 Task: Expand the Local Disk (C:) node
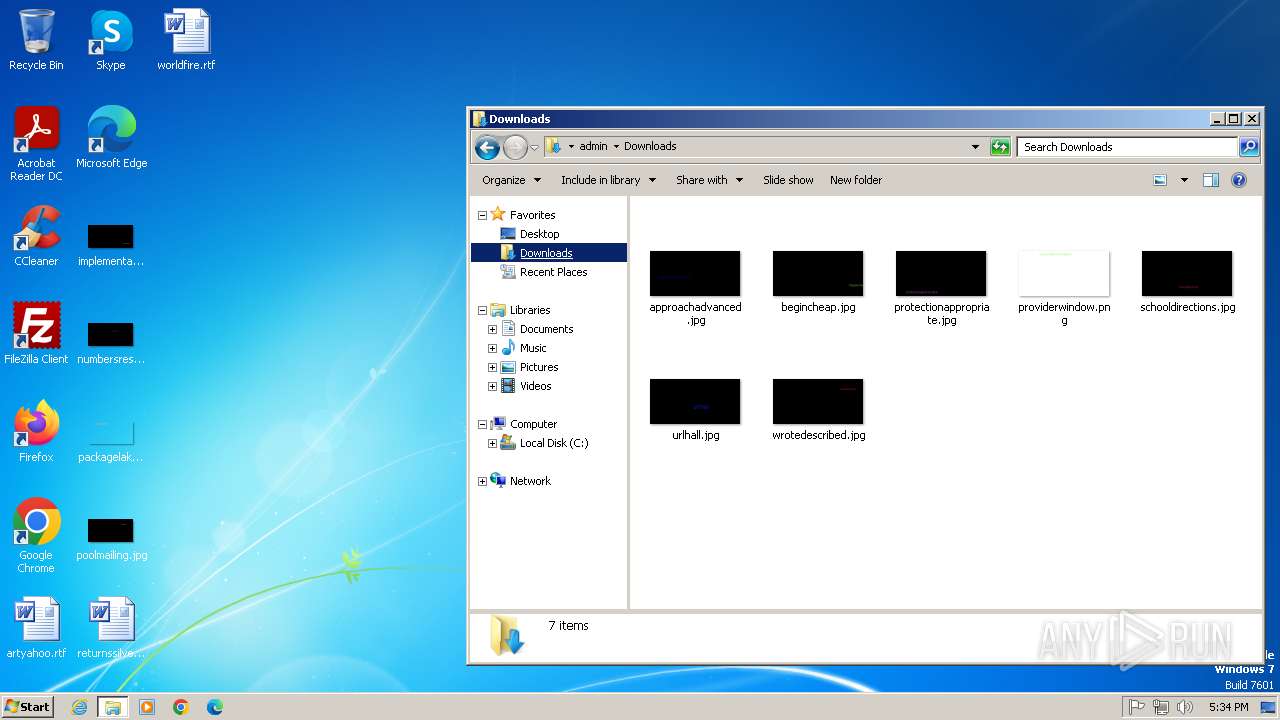[492, 443]
